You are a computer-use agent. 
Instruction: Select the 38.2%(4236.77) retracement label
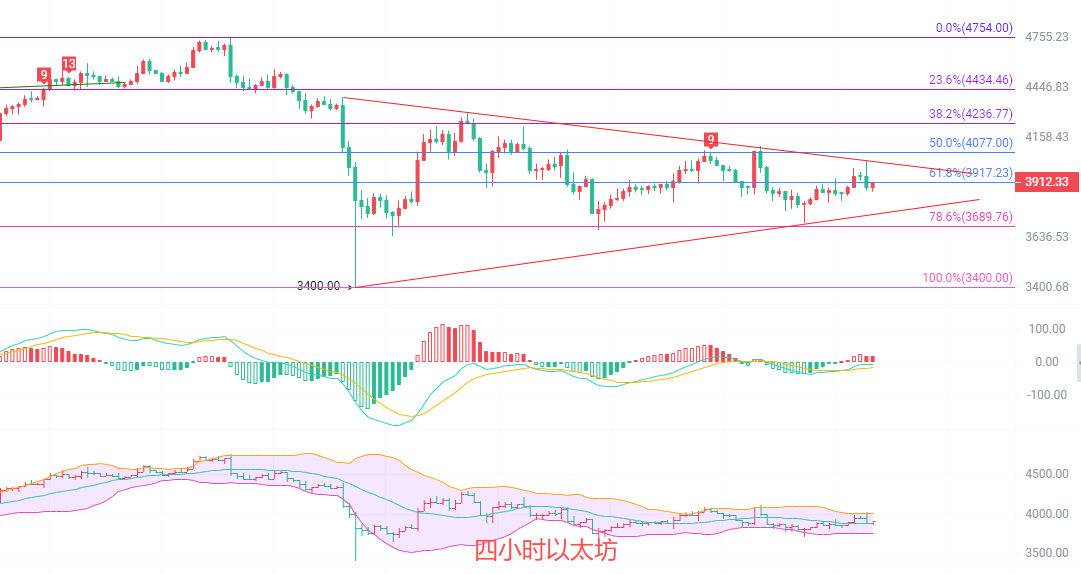pyautogui.click(x=969, y=114)
